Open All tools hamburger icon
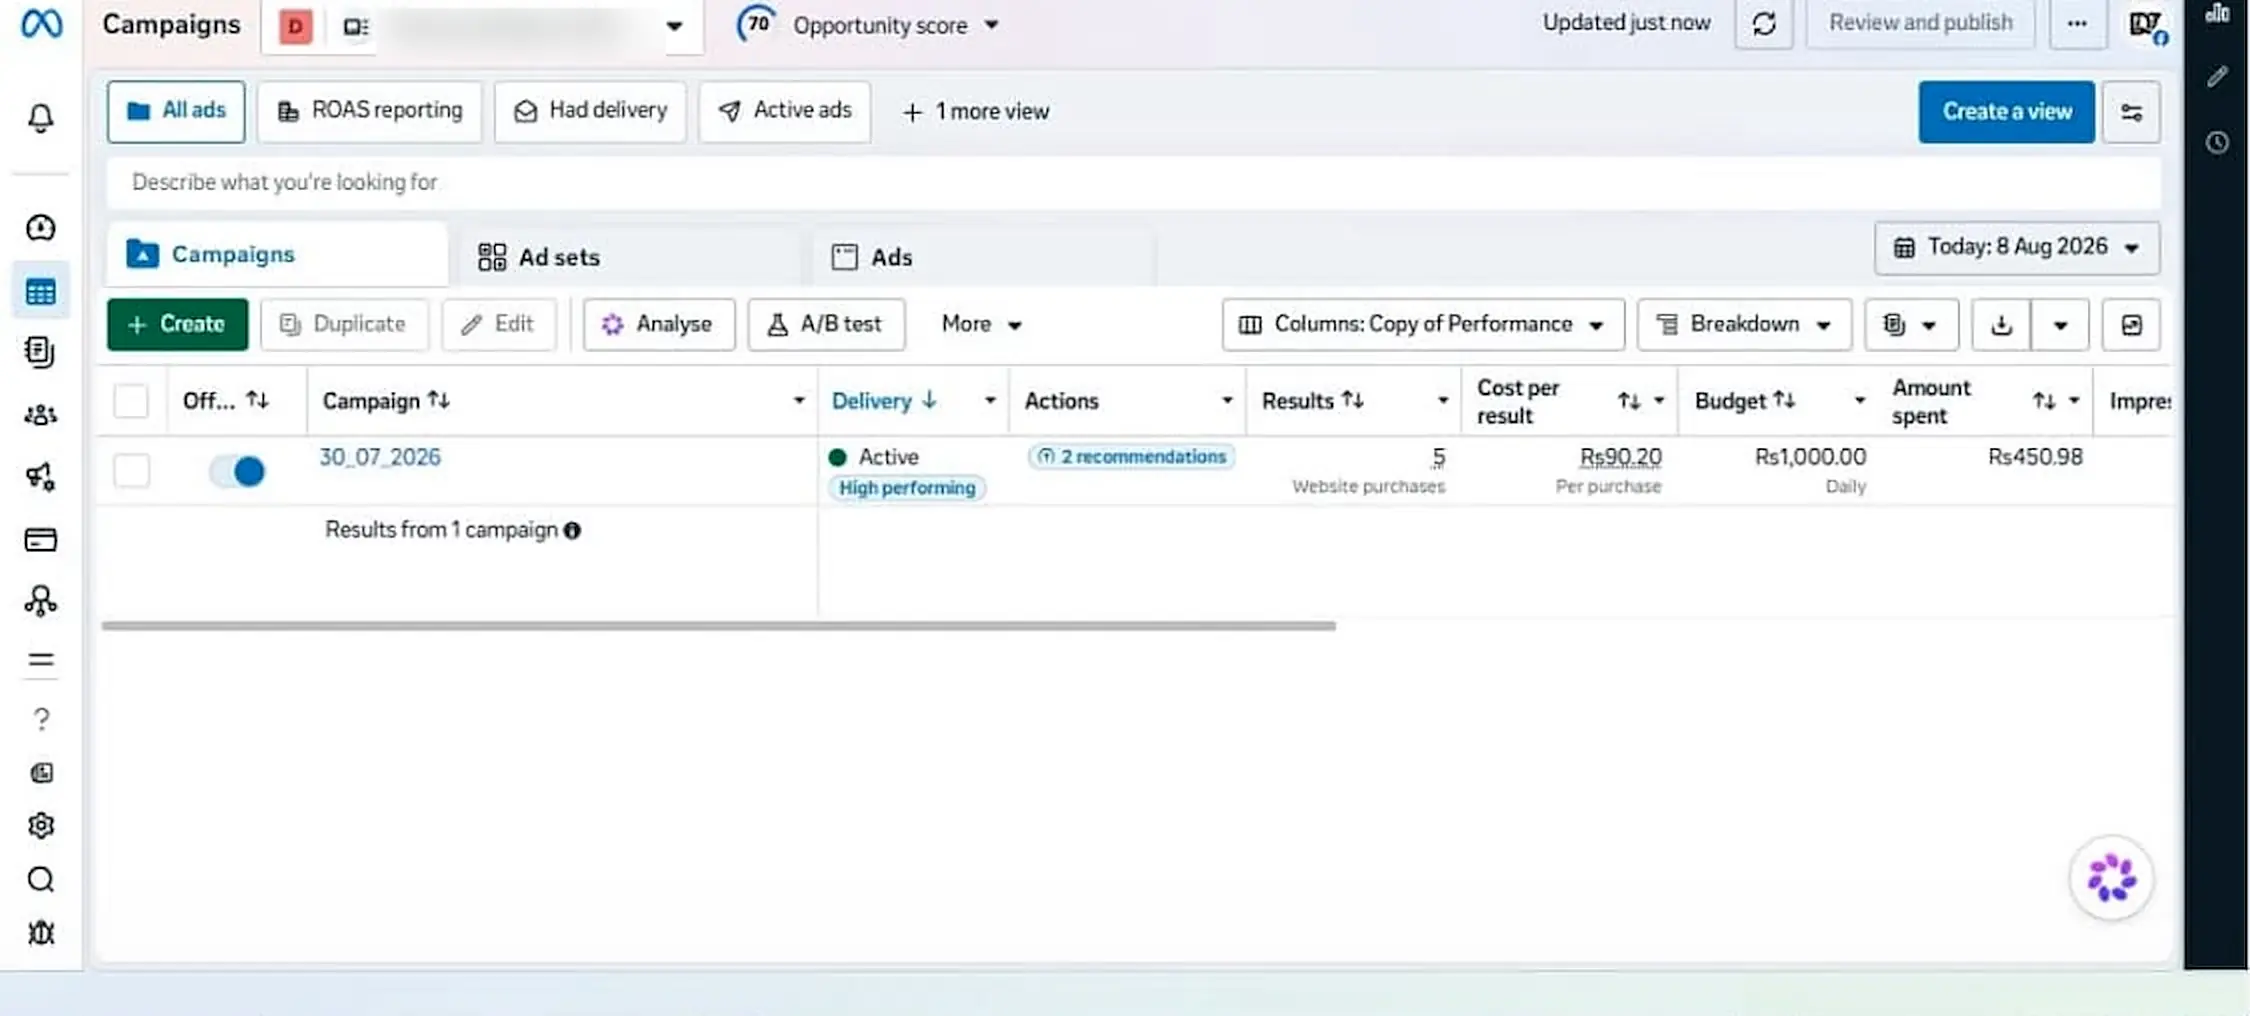This screenshot has height=1016, width=2250. [x=40, y=660]
